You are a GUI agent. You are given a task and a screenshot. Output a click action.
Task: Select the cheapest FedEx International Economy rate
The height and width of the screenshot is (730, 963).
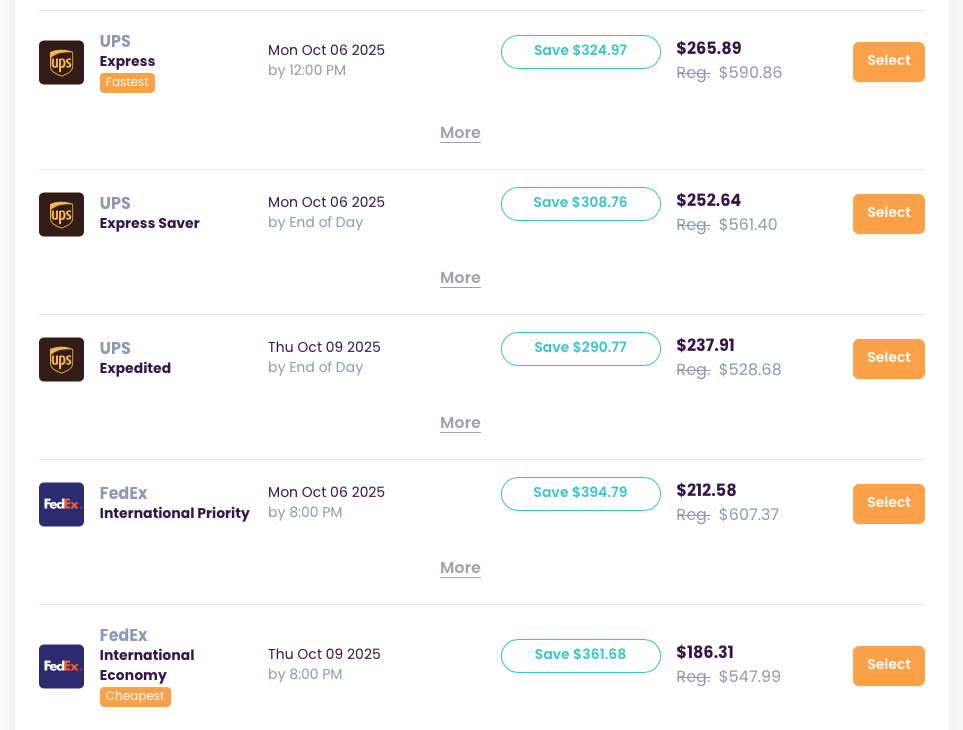click(888, 666)
